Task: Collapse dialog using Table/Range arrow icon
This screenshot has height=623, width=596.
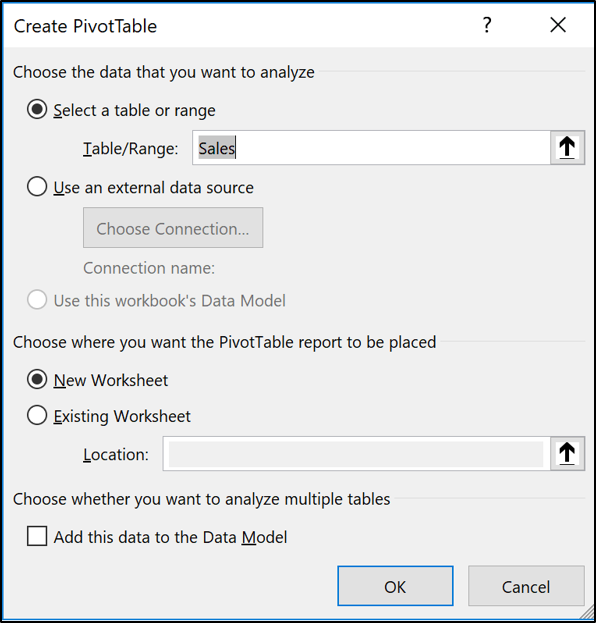Action: click(x=567, y=147)
